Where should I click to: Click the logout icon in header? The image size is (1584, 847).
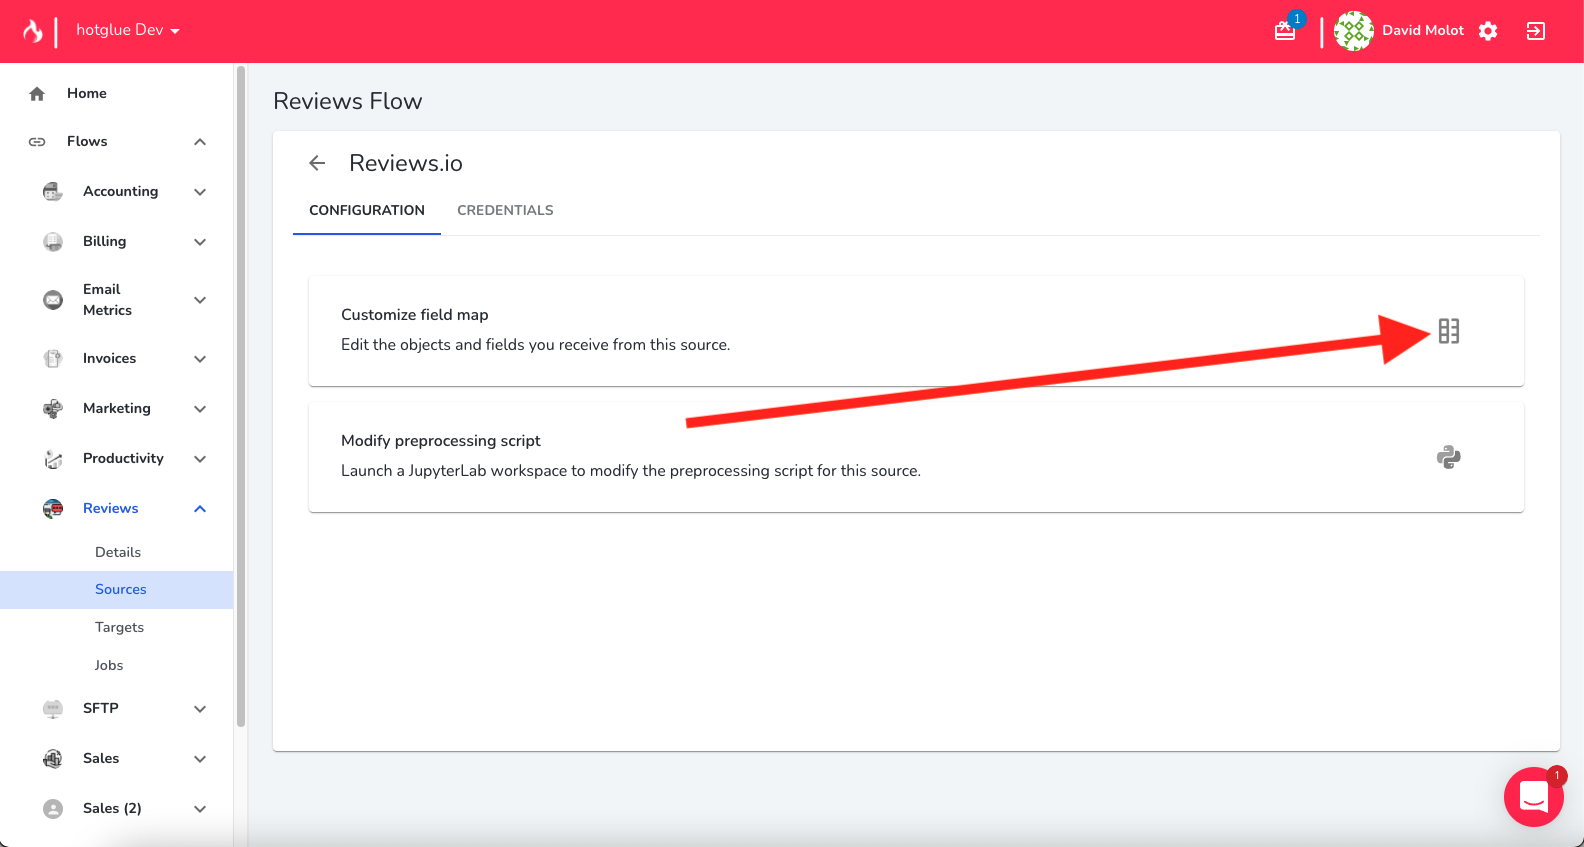pyautogui.click(x=1536, y=31)
